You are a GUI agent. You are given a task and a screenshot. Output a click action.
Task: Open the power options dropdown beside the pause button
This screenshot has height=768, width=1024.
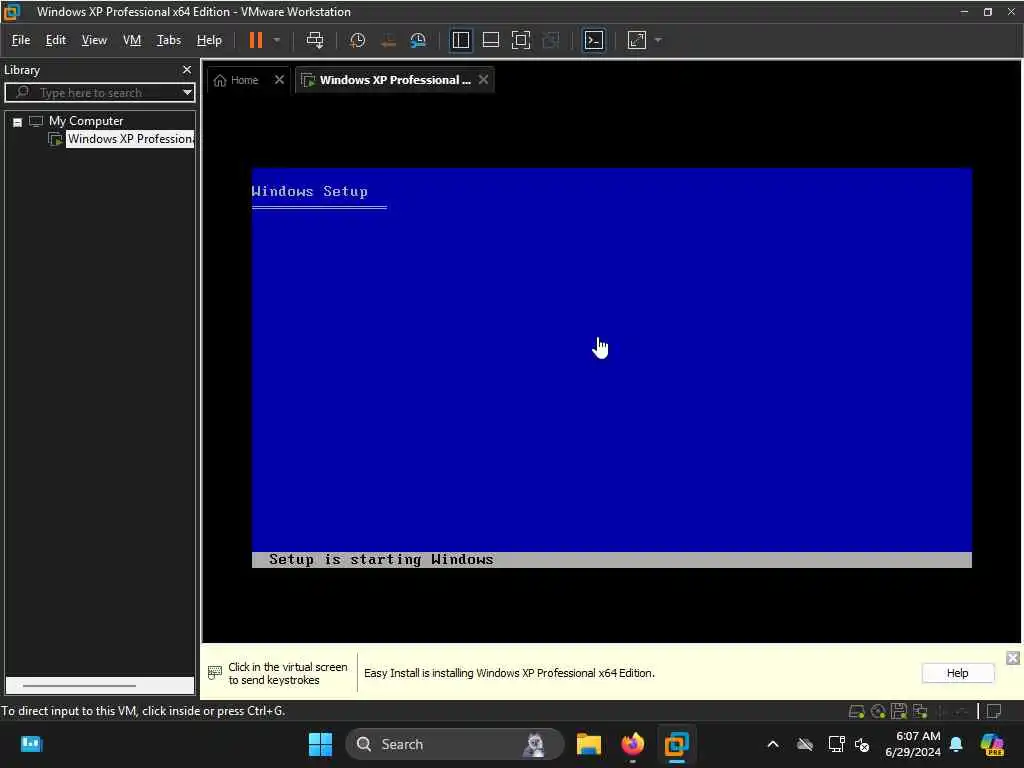point(277,40)
